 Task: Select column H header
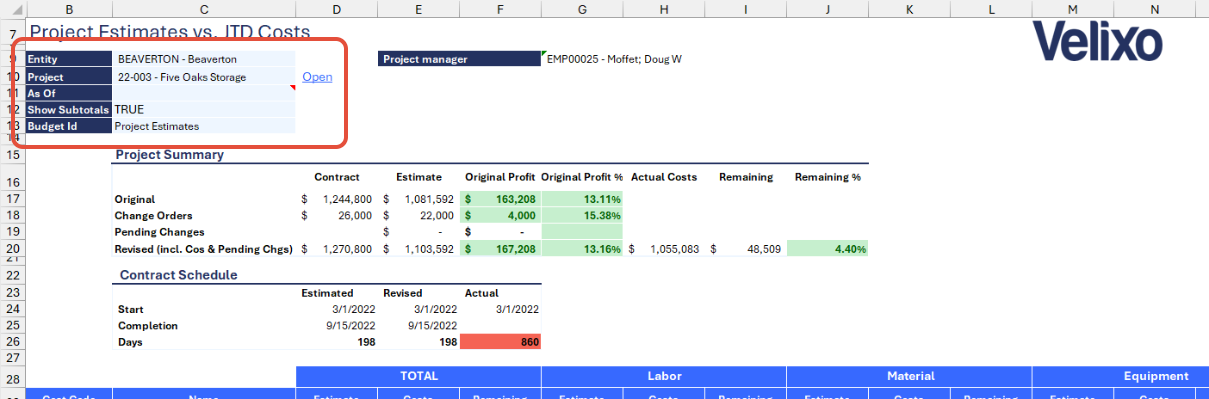point(664,9)
